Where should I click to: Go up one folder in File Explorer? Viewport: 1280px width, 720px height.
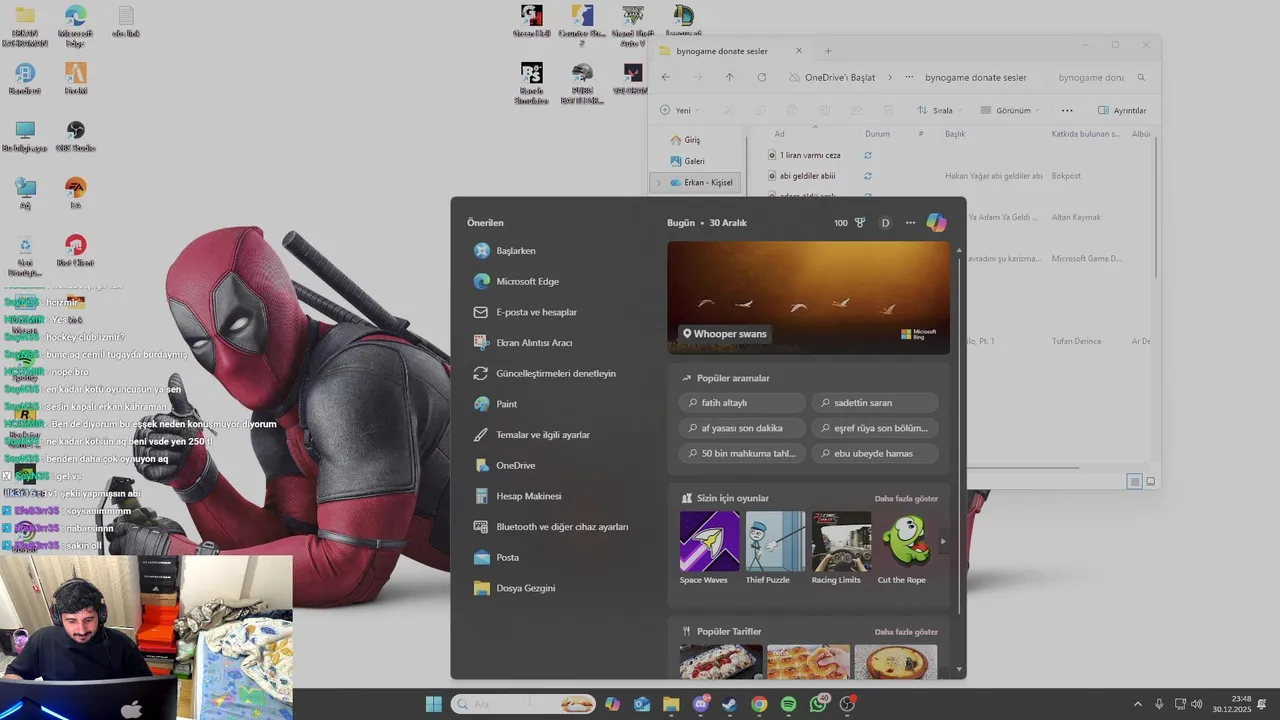[730, 77]
